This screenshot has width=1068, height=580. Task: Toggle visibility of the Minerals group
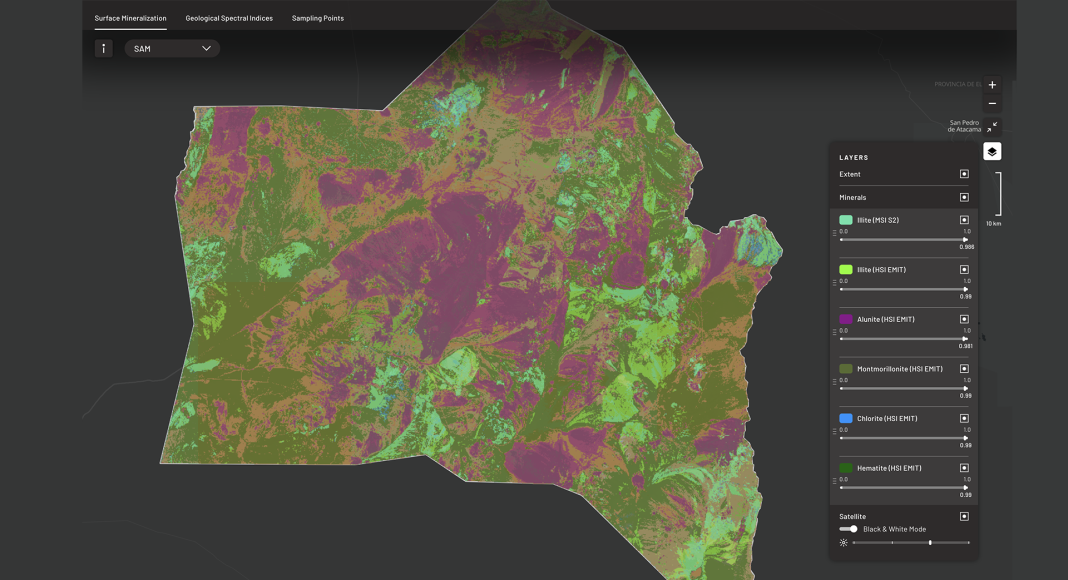[x=964, y=198]
